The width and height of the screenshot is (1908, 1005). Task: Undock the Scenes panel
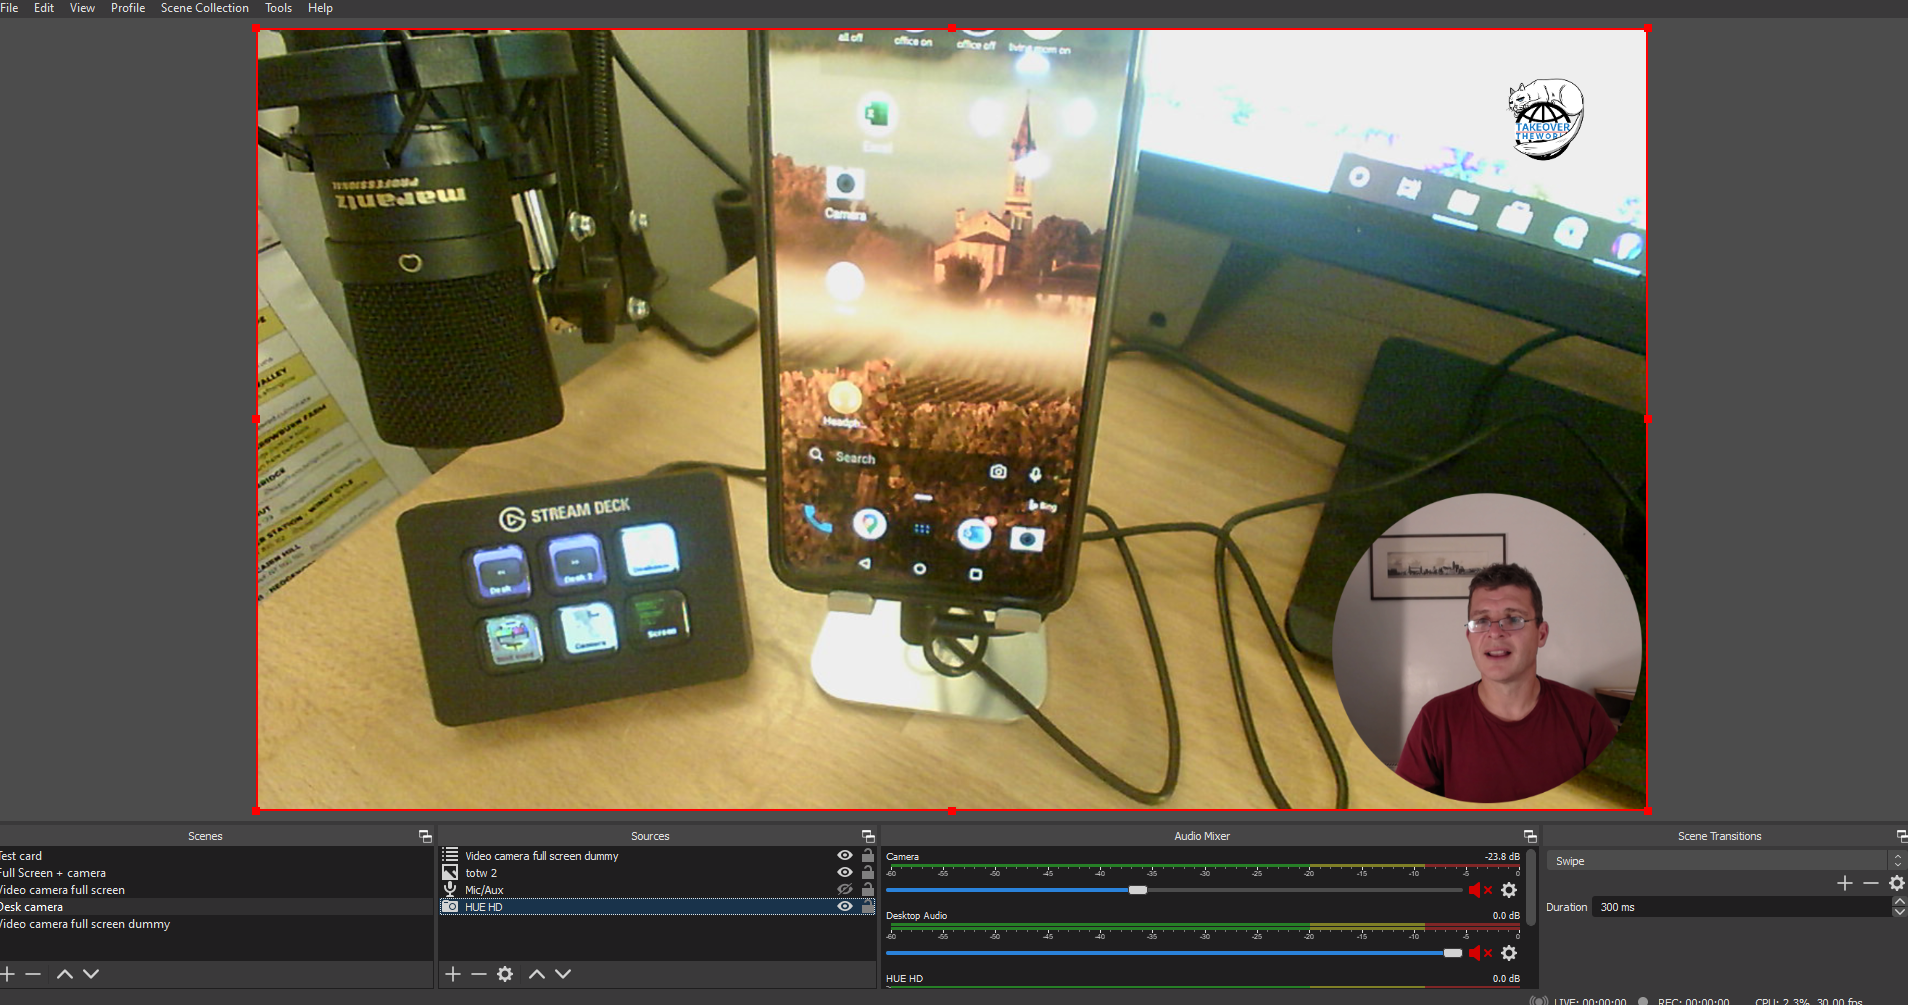pyautogui.click(x=425, y=836)
